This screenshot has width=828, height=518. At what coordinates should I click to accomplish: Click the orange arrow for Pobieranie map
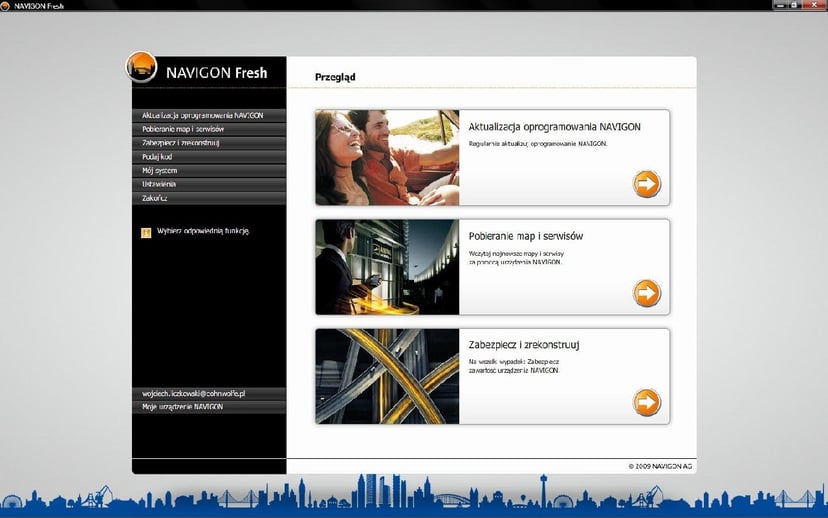pyautogui.click(x=647, y=293)
